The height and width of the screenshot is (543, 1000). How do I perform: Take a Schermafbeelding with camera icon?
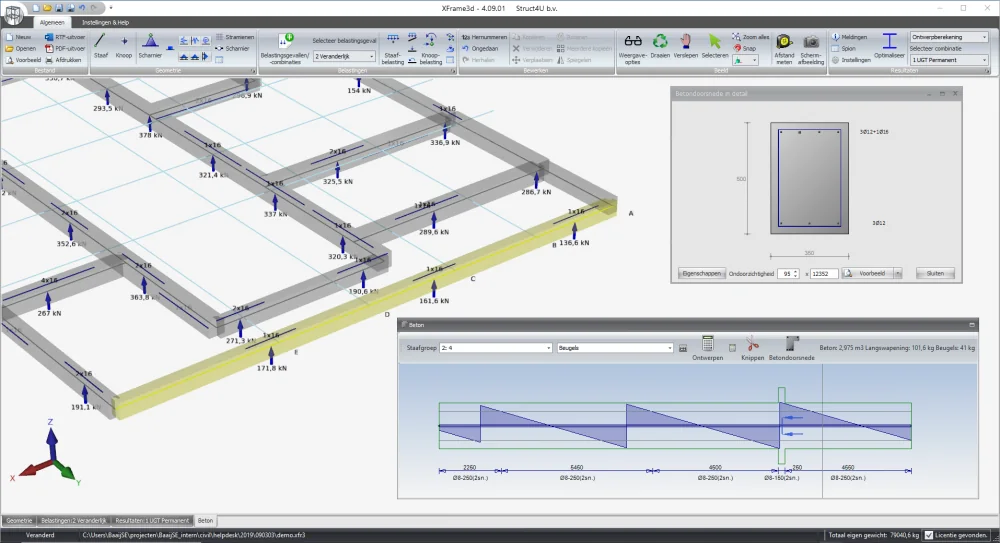coord(811,49)
